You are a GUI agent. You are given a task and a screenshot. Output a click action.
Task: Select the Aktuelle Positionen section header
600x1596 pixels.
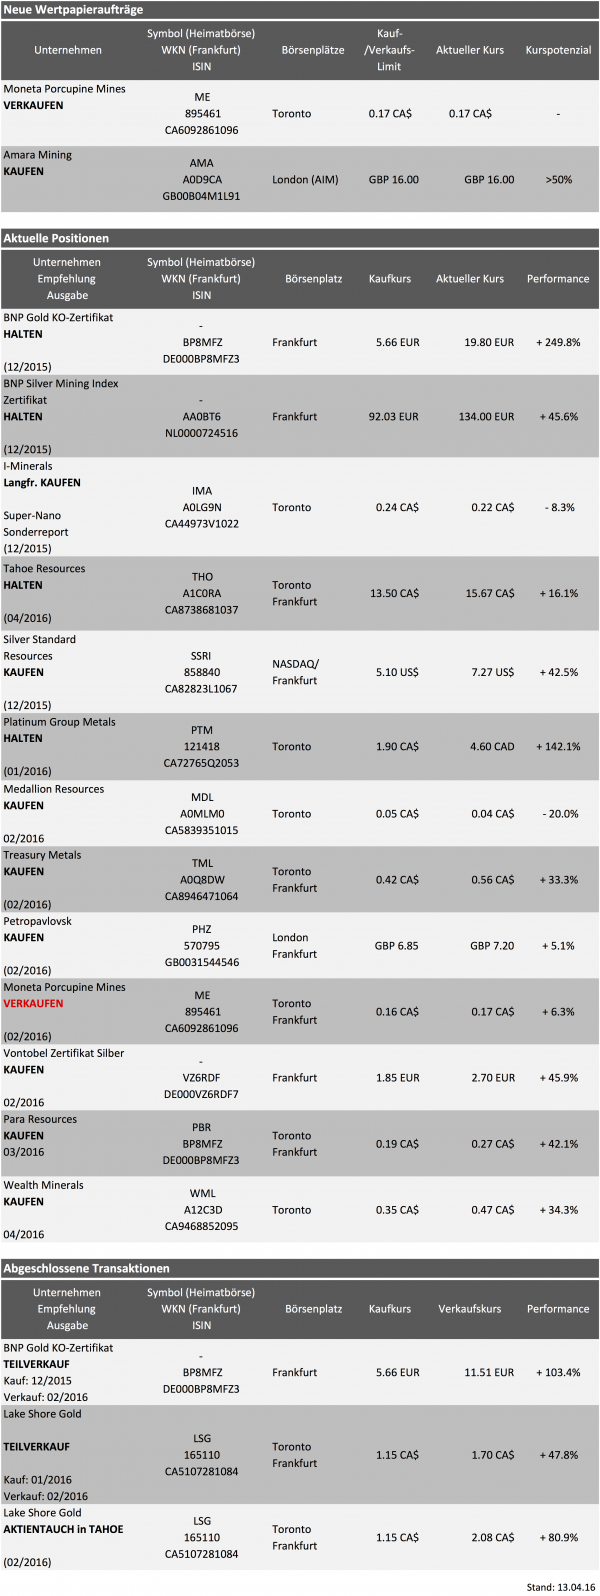click(56, 238)
